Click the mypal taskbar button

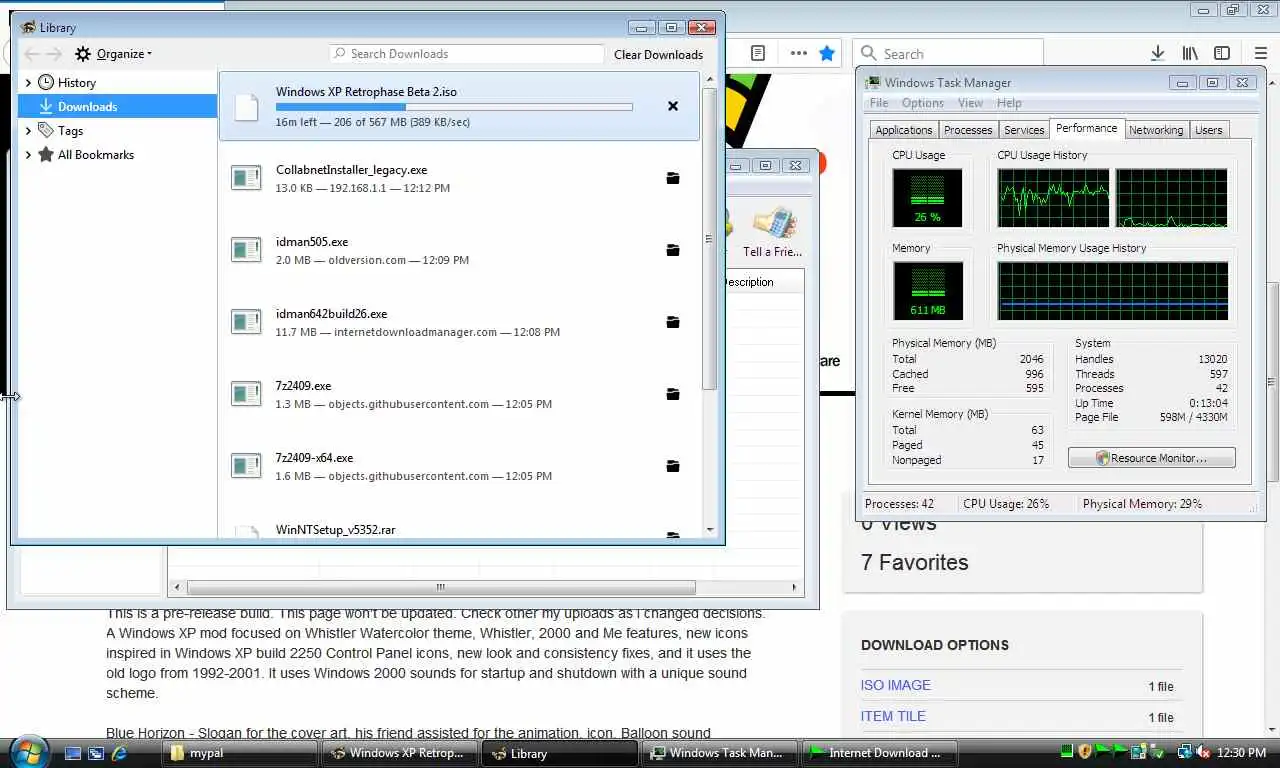tap(241, 753)
